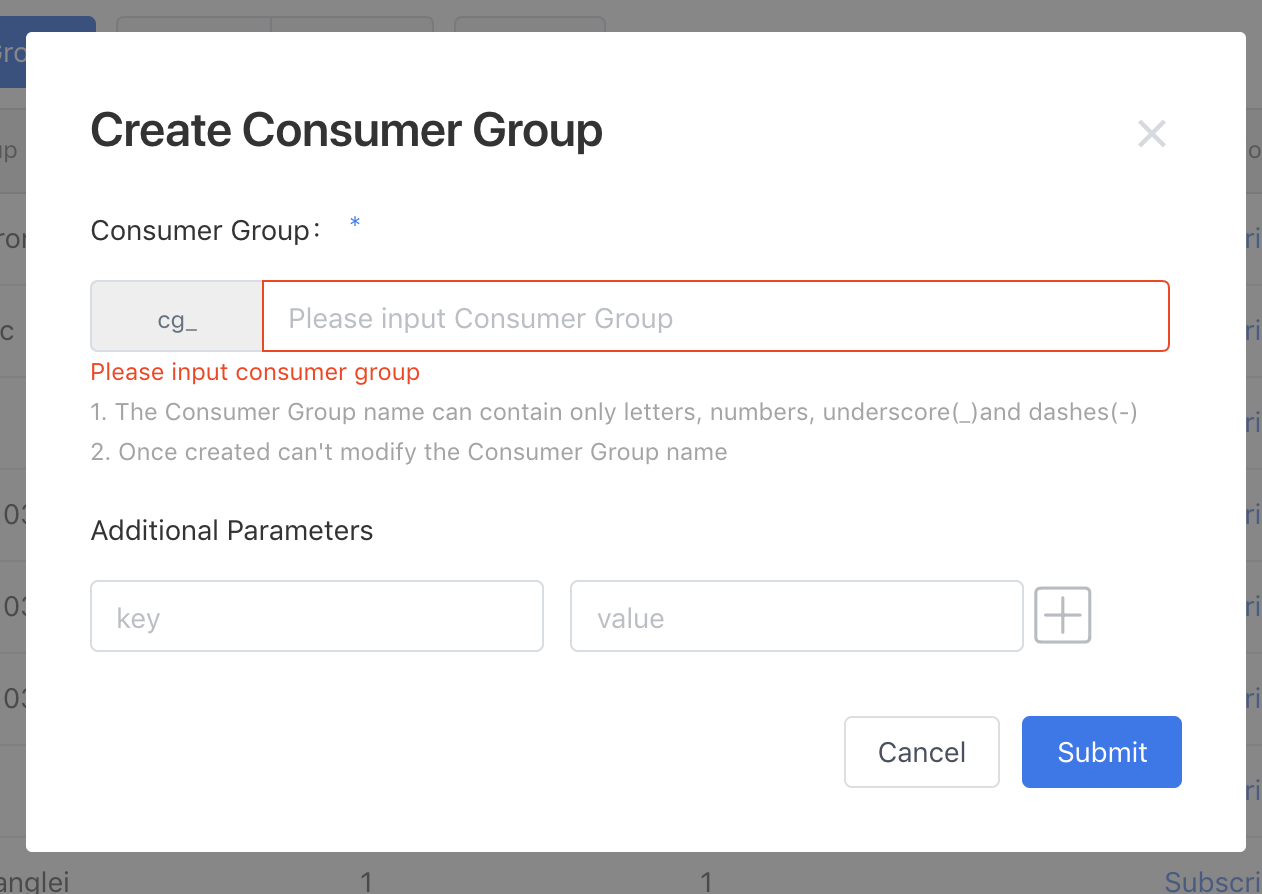Click the first '1' in bottom row
The image size is (1262, 894).
pyautogui.click(x=366, y=881)
